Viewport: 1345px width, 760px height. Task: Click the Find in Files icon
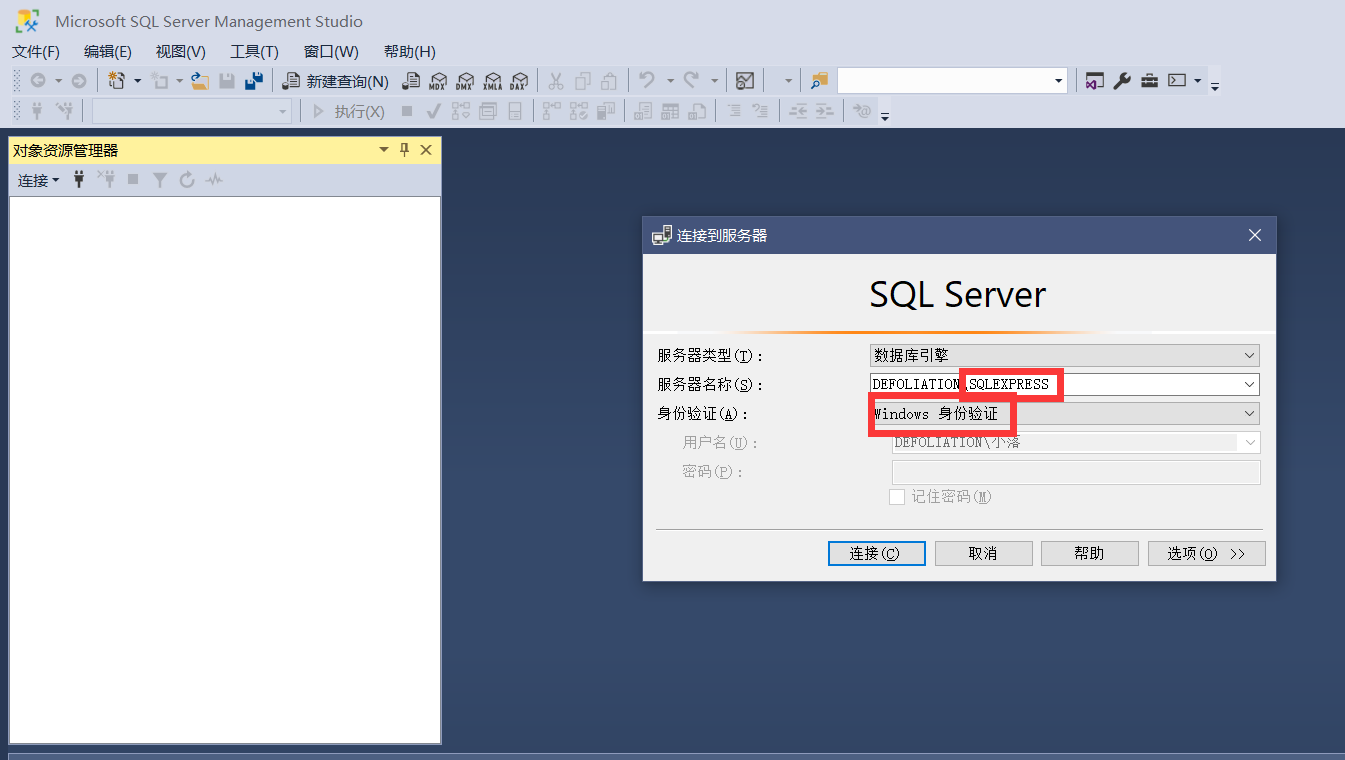(x=820, y=81)
